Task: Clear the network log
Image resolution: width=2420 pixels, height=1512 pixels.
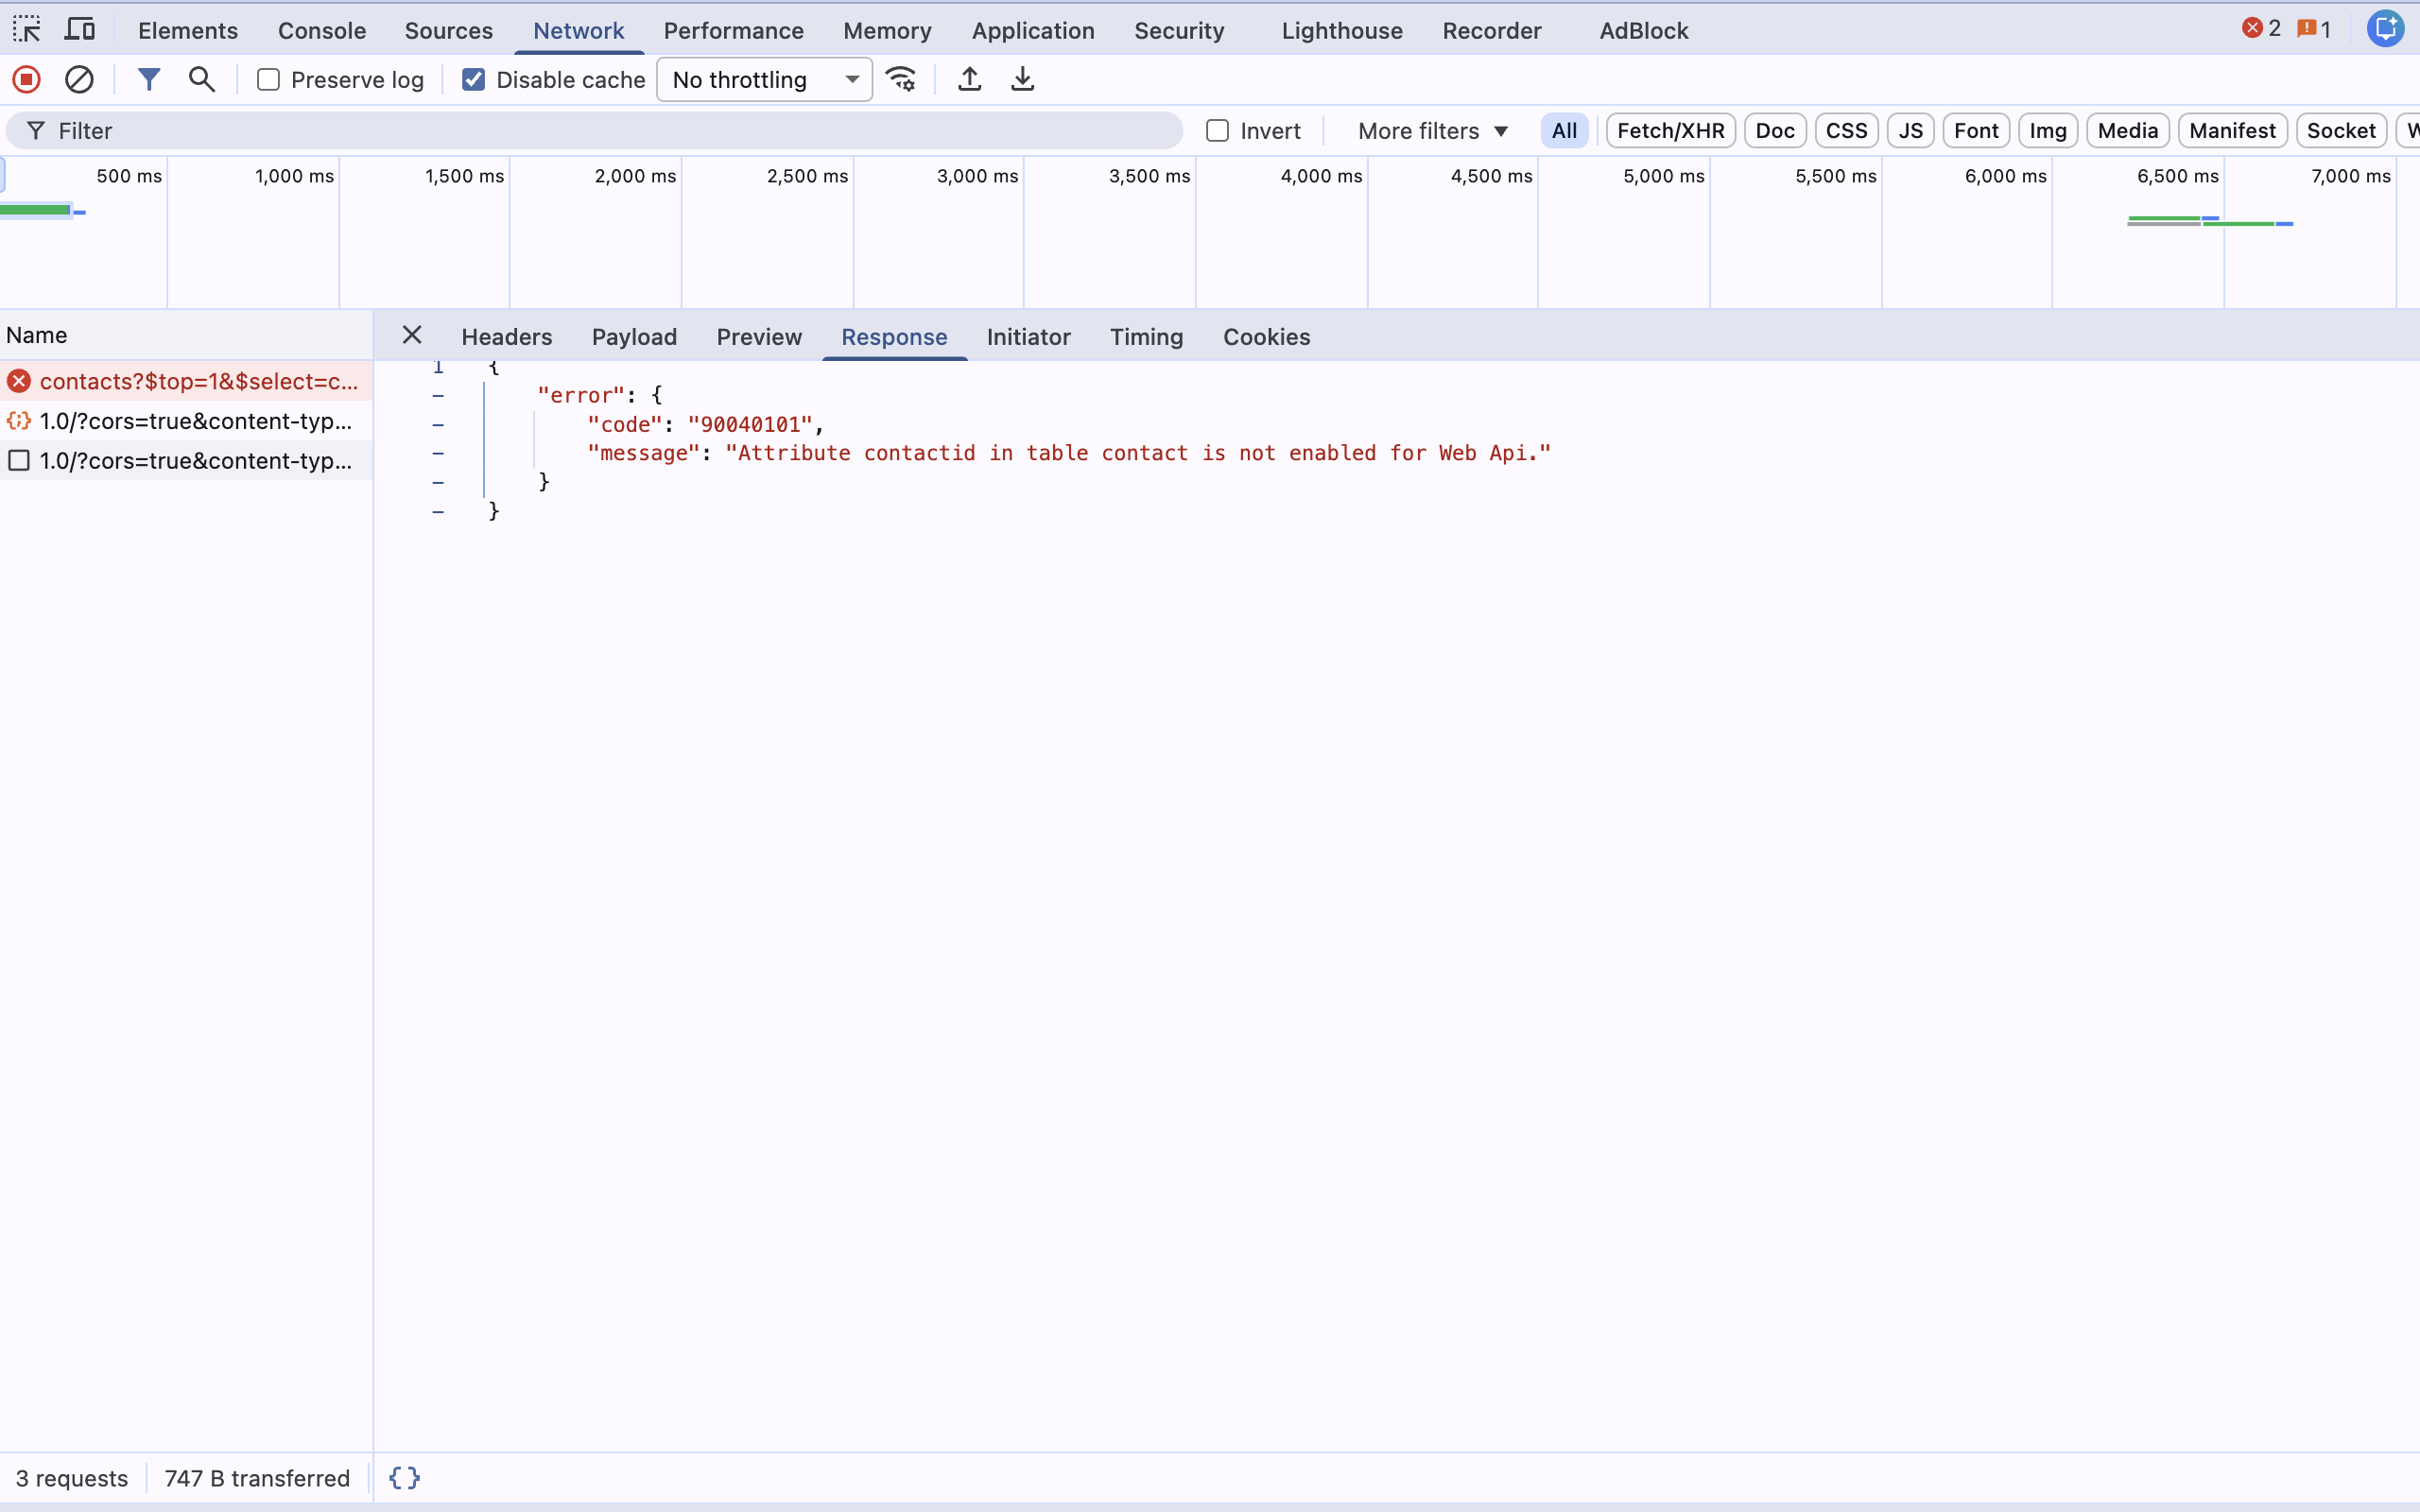Action: coord(79,79)
